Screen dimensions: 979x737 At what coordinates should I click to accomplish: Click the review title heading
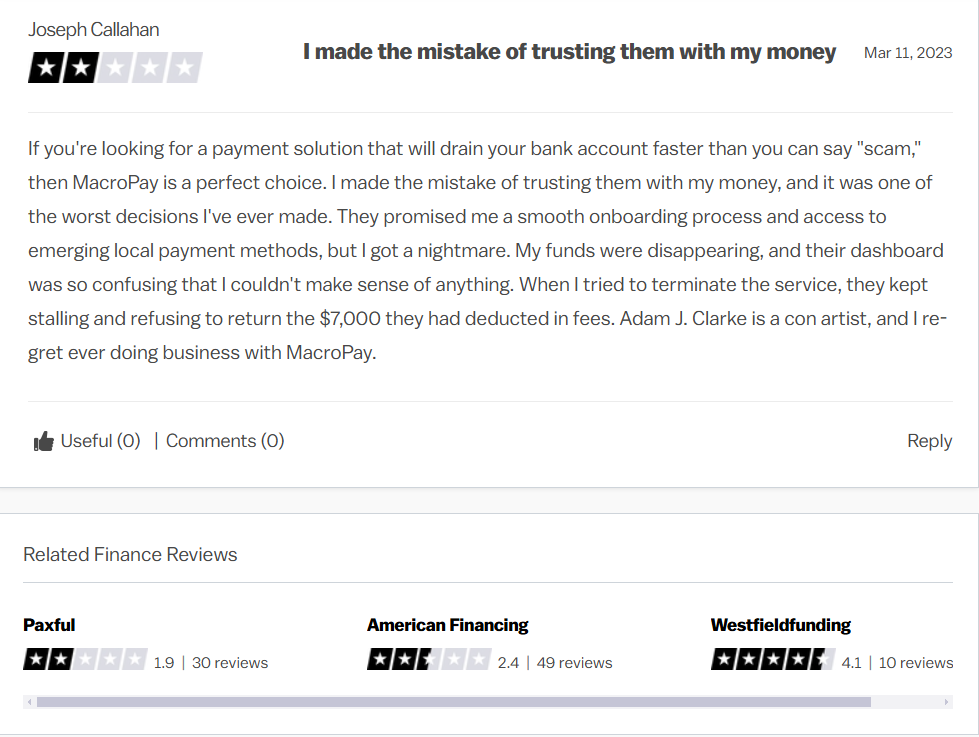coord(569,52)
